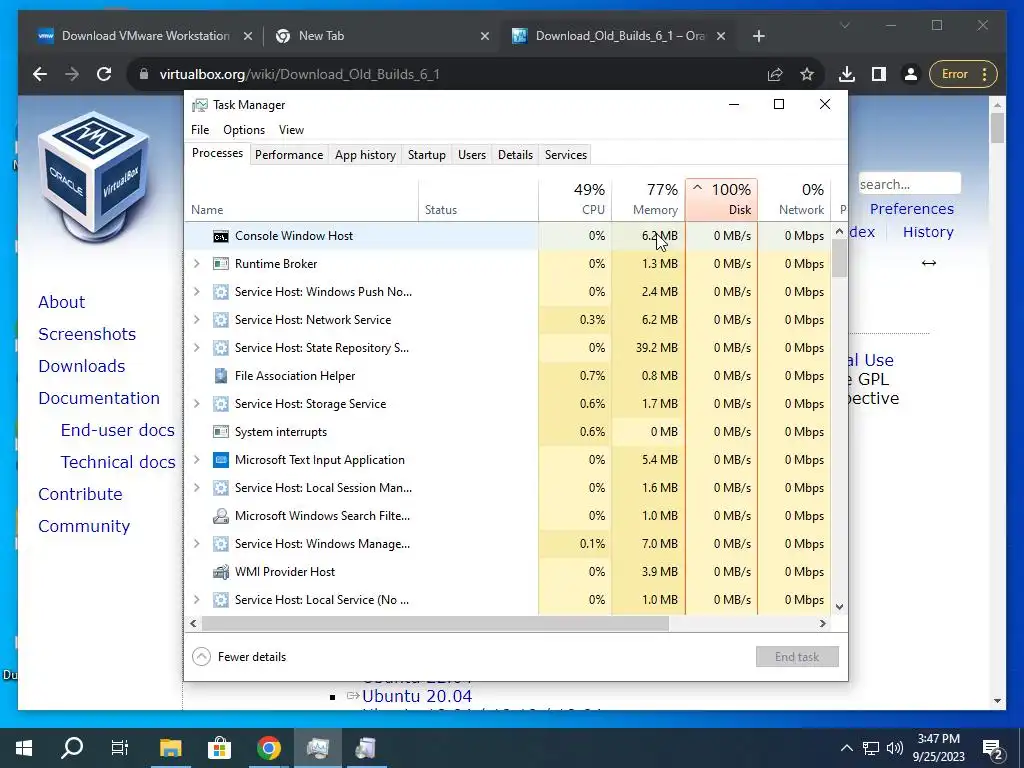Click the Runtime Broker process icon
The width and height of the screenshot is (1024, 768).
221,264
